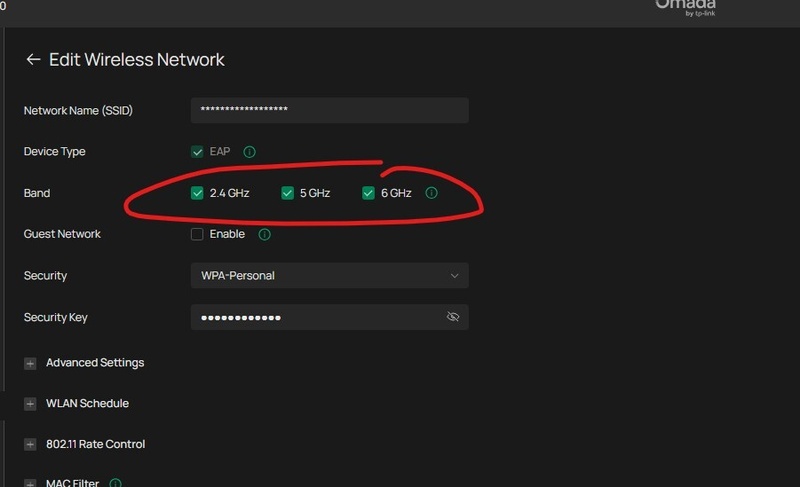The height and width of the screenshot is (487, 800).
Task: Click the info icon beside 6 GHz band
Action: coord(432,193)
